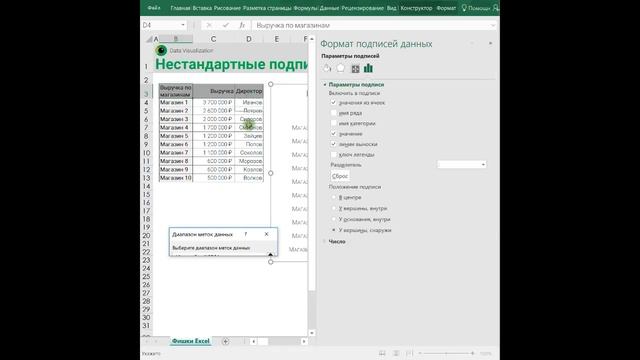
Task: Open the Вид ribbon tab
Action: 391,8
